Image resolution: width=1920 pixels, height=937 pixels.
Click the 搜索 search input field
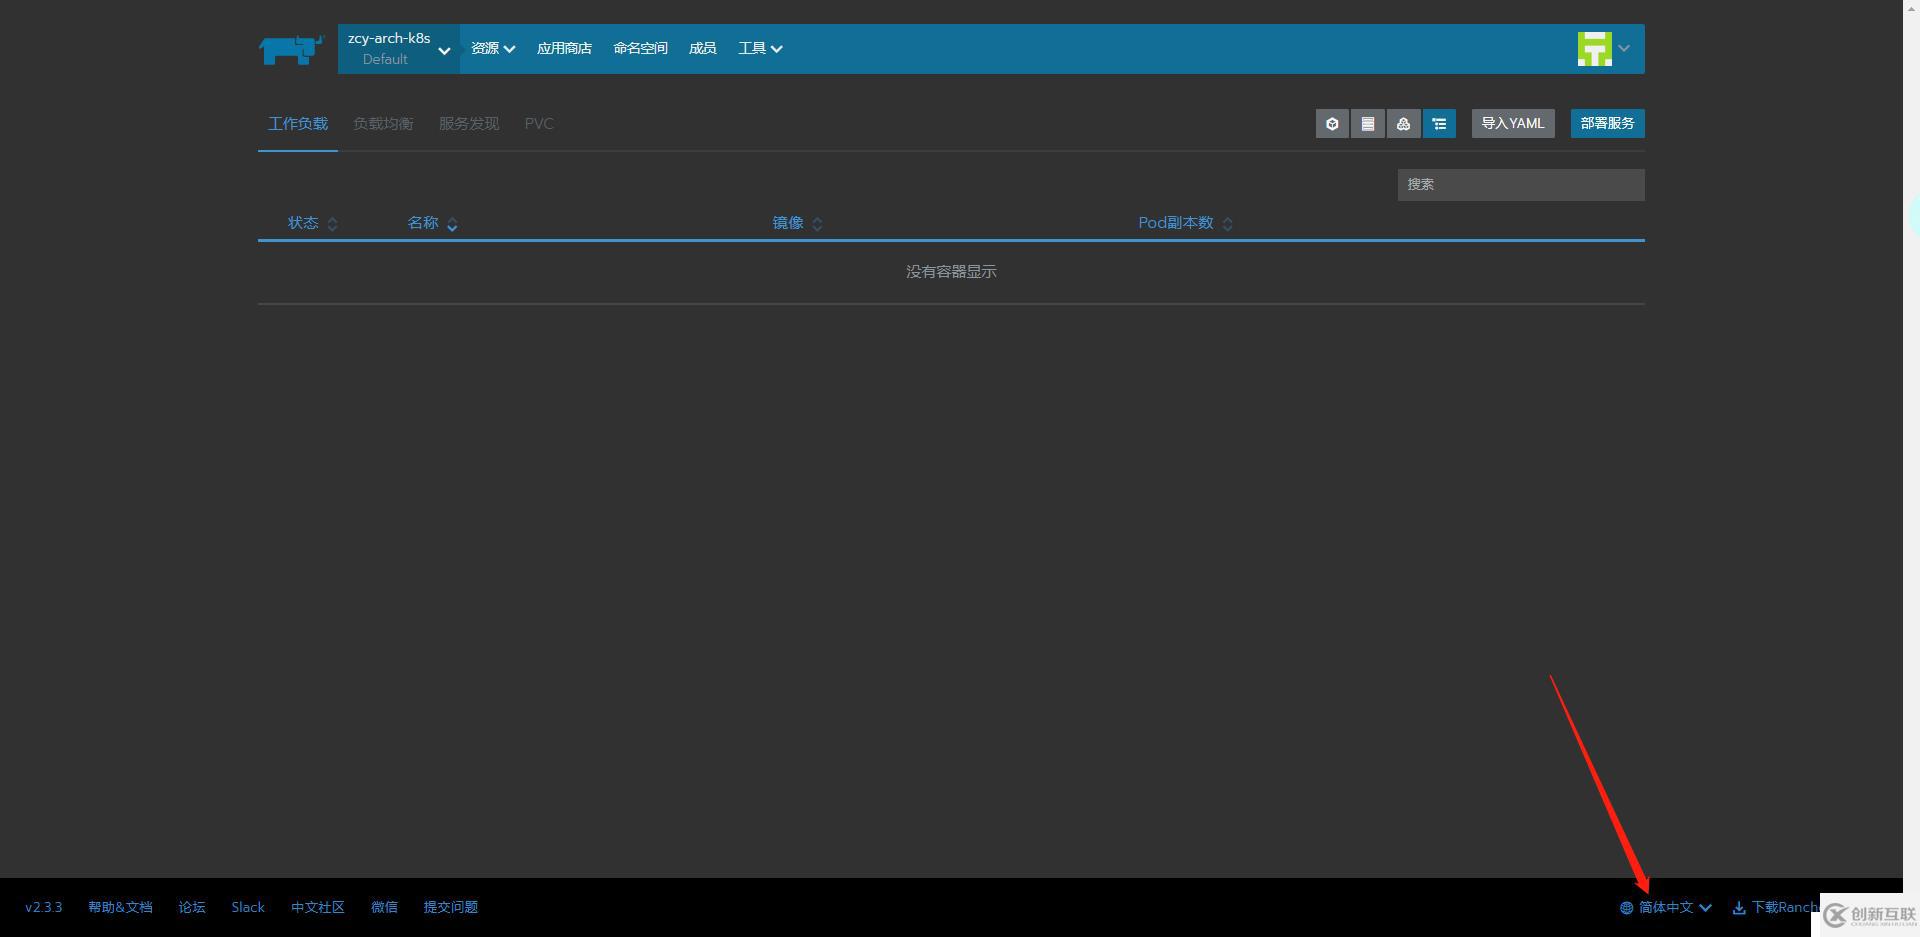tap(1520, 184)
